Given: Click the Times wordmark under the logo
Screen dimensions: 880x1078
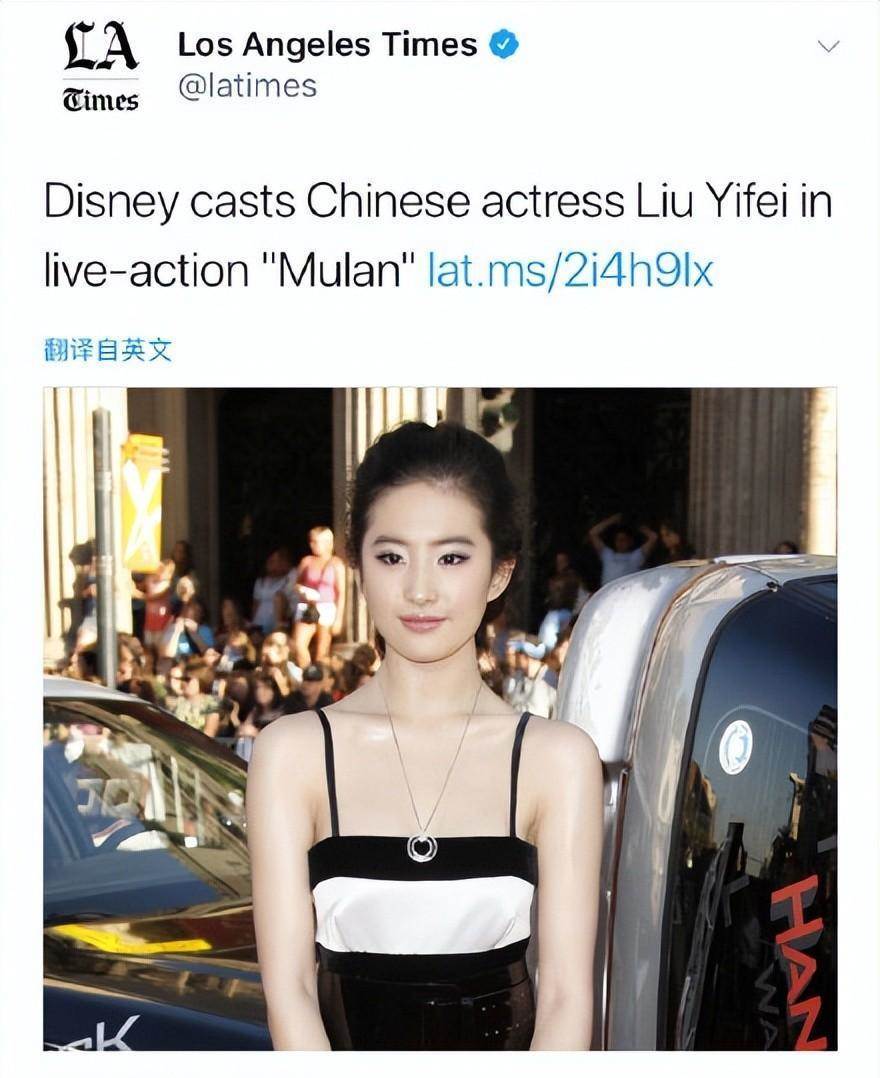Looking at the screenshot, I should click(100, 100).
